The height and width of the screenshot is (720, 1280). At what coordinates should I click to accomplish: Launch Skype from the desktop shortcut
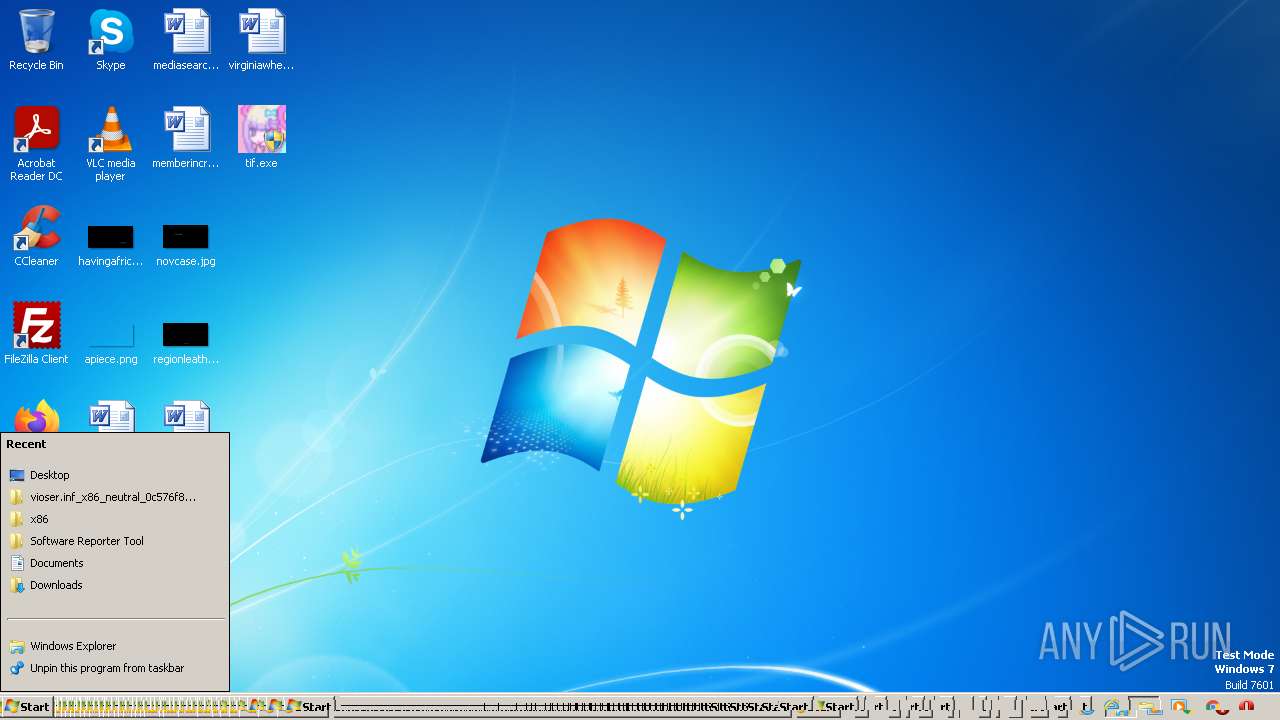pos(110,41)
